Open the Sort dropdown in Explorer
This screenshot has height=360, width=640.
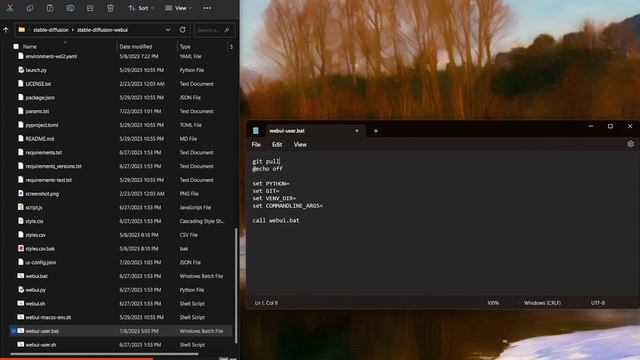pyautogui.click(x=141, y=8)
